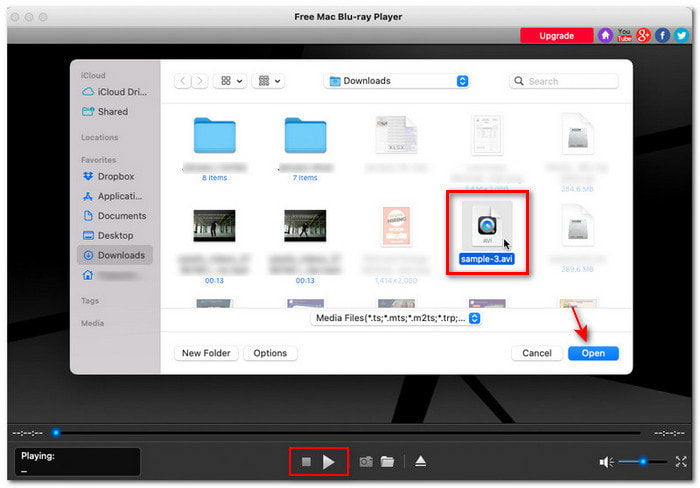The image size is (700, 488).
Task: Select the first 00:13 video thumbnail
Action: tap(214, 225)
